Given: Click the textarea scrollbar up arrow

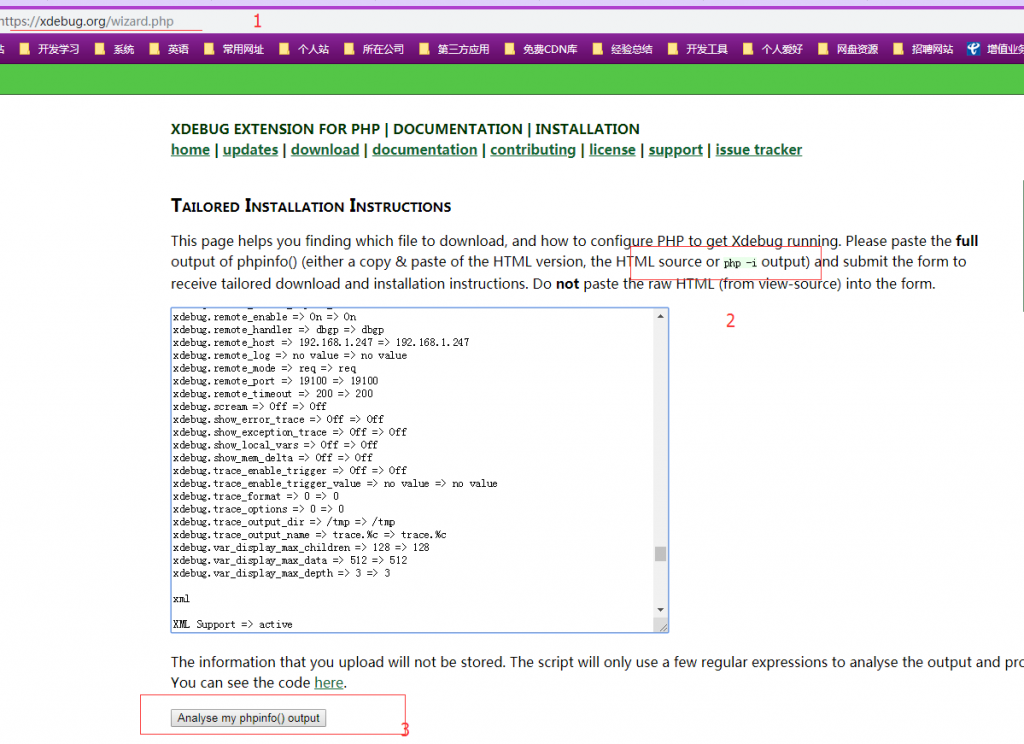Looking at the screenshot, I should click(x=660, y=316).
